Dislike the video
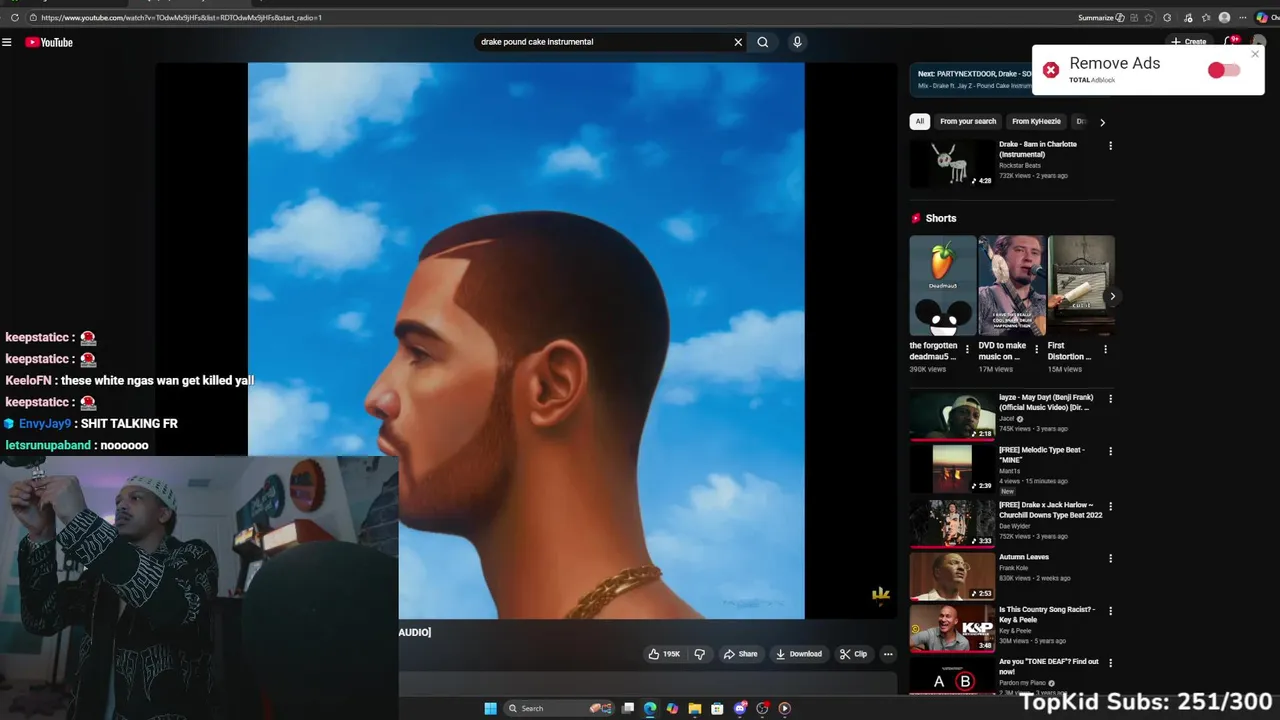1280x720 pixels. [699, 654]
